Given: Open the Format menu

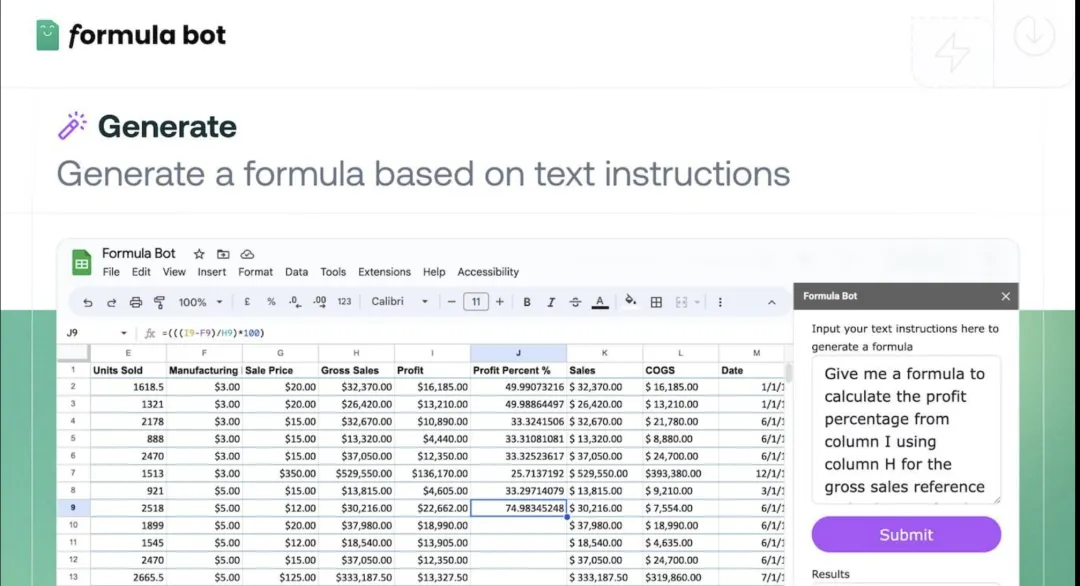Looking at the screenshot, I should (x=256, y=272).
